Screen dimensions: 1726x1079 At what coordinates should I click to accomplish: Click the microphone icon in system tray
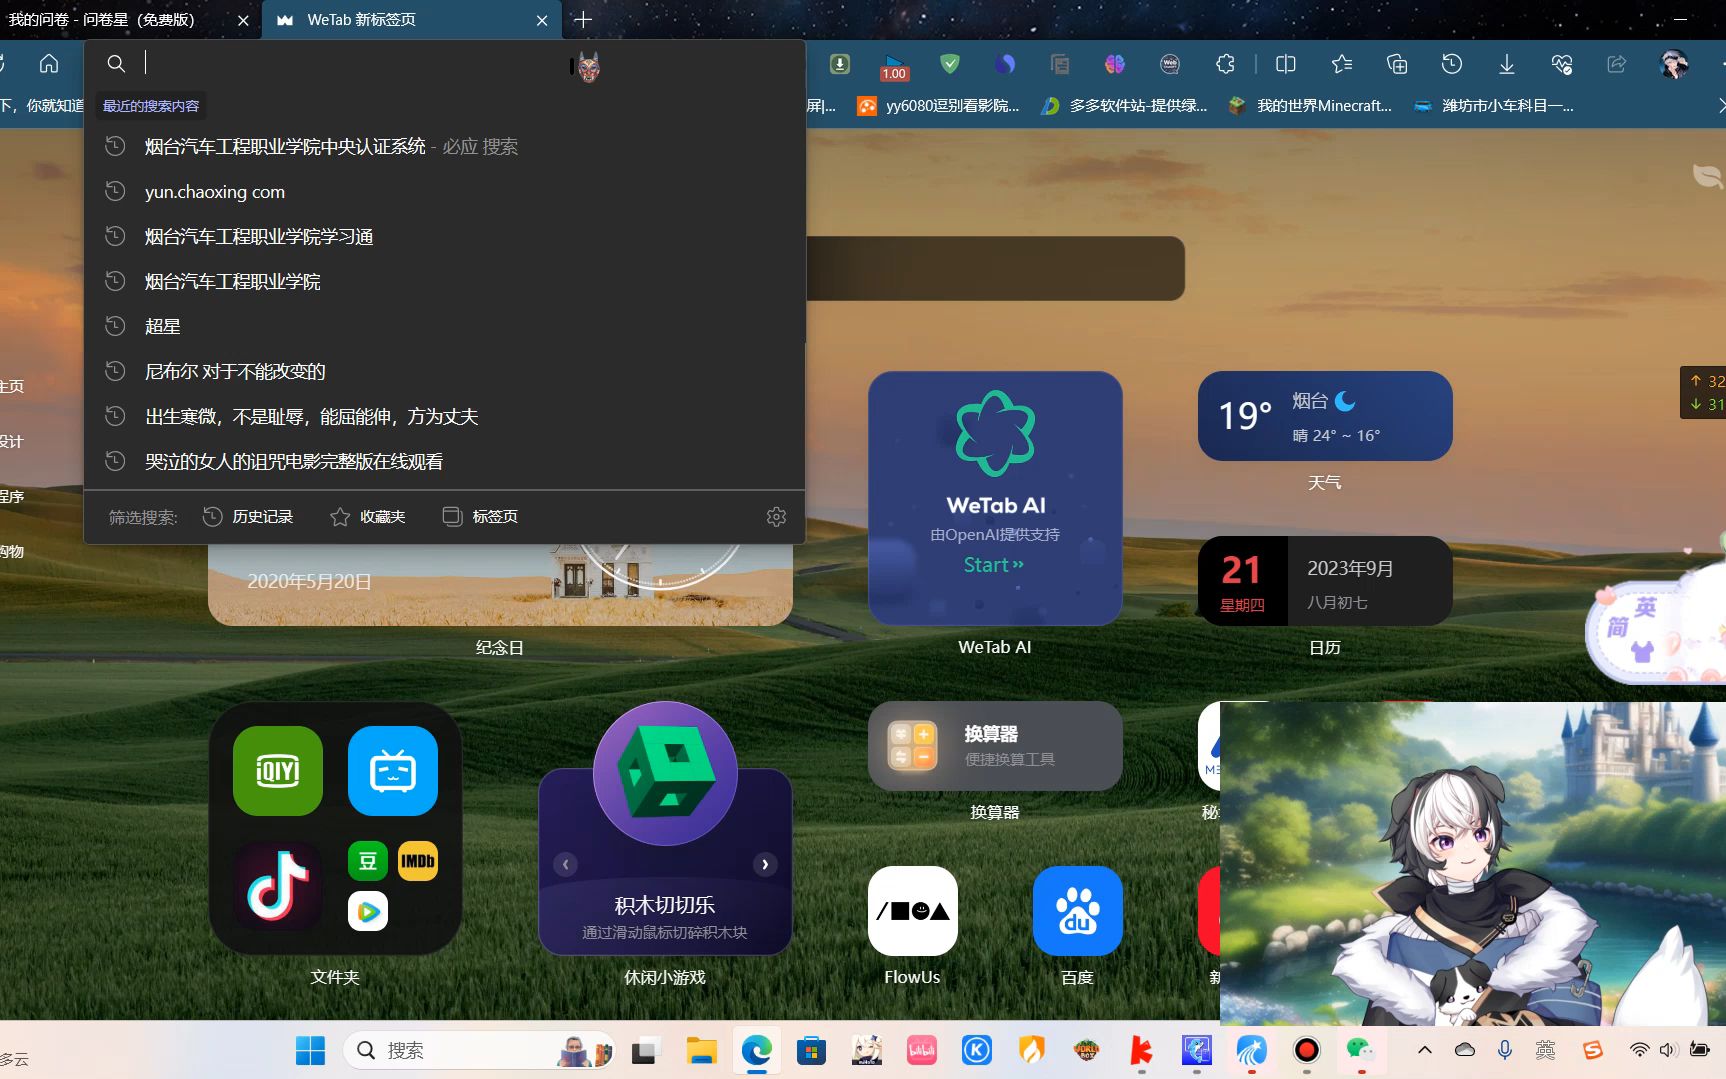click(1505, 1050)
